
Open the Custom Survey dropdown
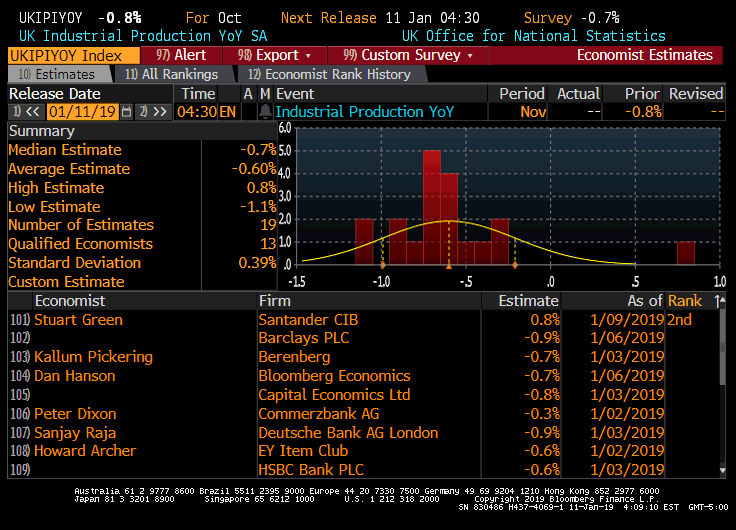click(407, 55)
